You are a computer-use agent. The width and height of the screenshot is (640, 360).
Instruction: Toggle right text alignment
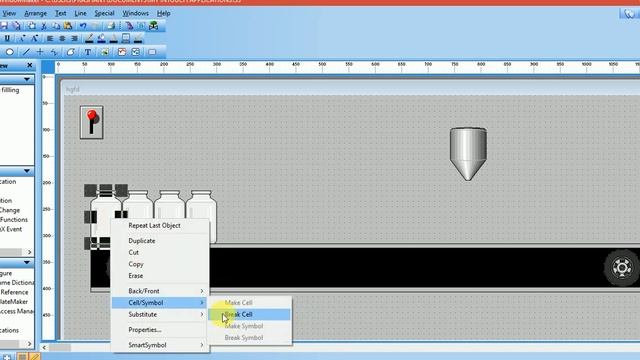click(74, 38)
